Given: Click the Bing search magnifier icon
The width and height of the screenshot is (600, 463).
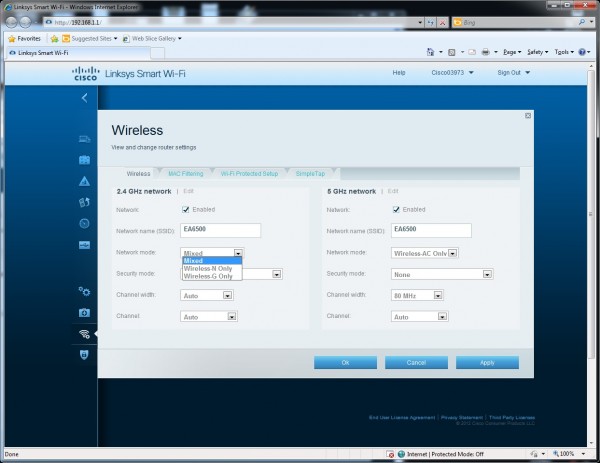Looking at the screenshot, I should click(582, 22).
